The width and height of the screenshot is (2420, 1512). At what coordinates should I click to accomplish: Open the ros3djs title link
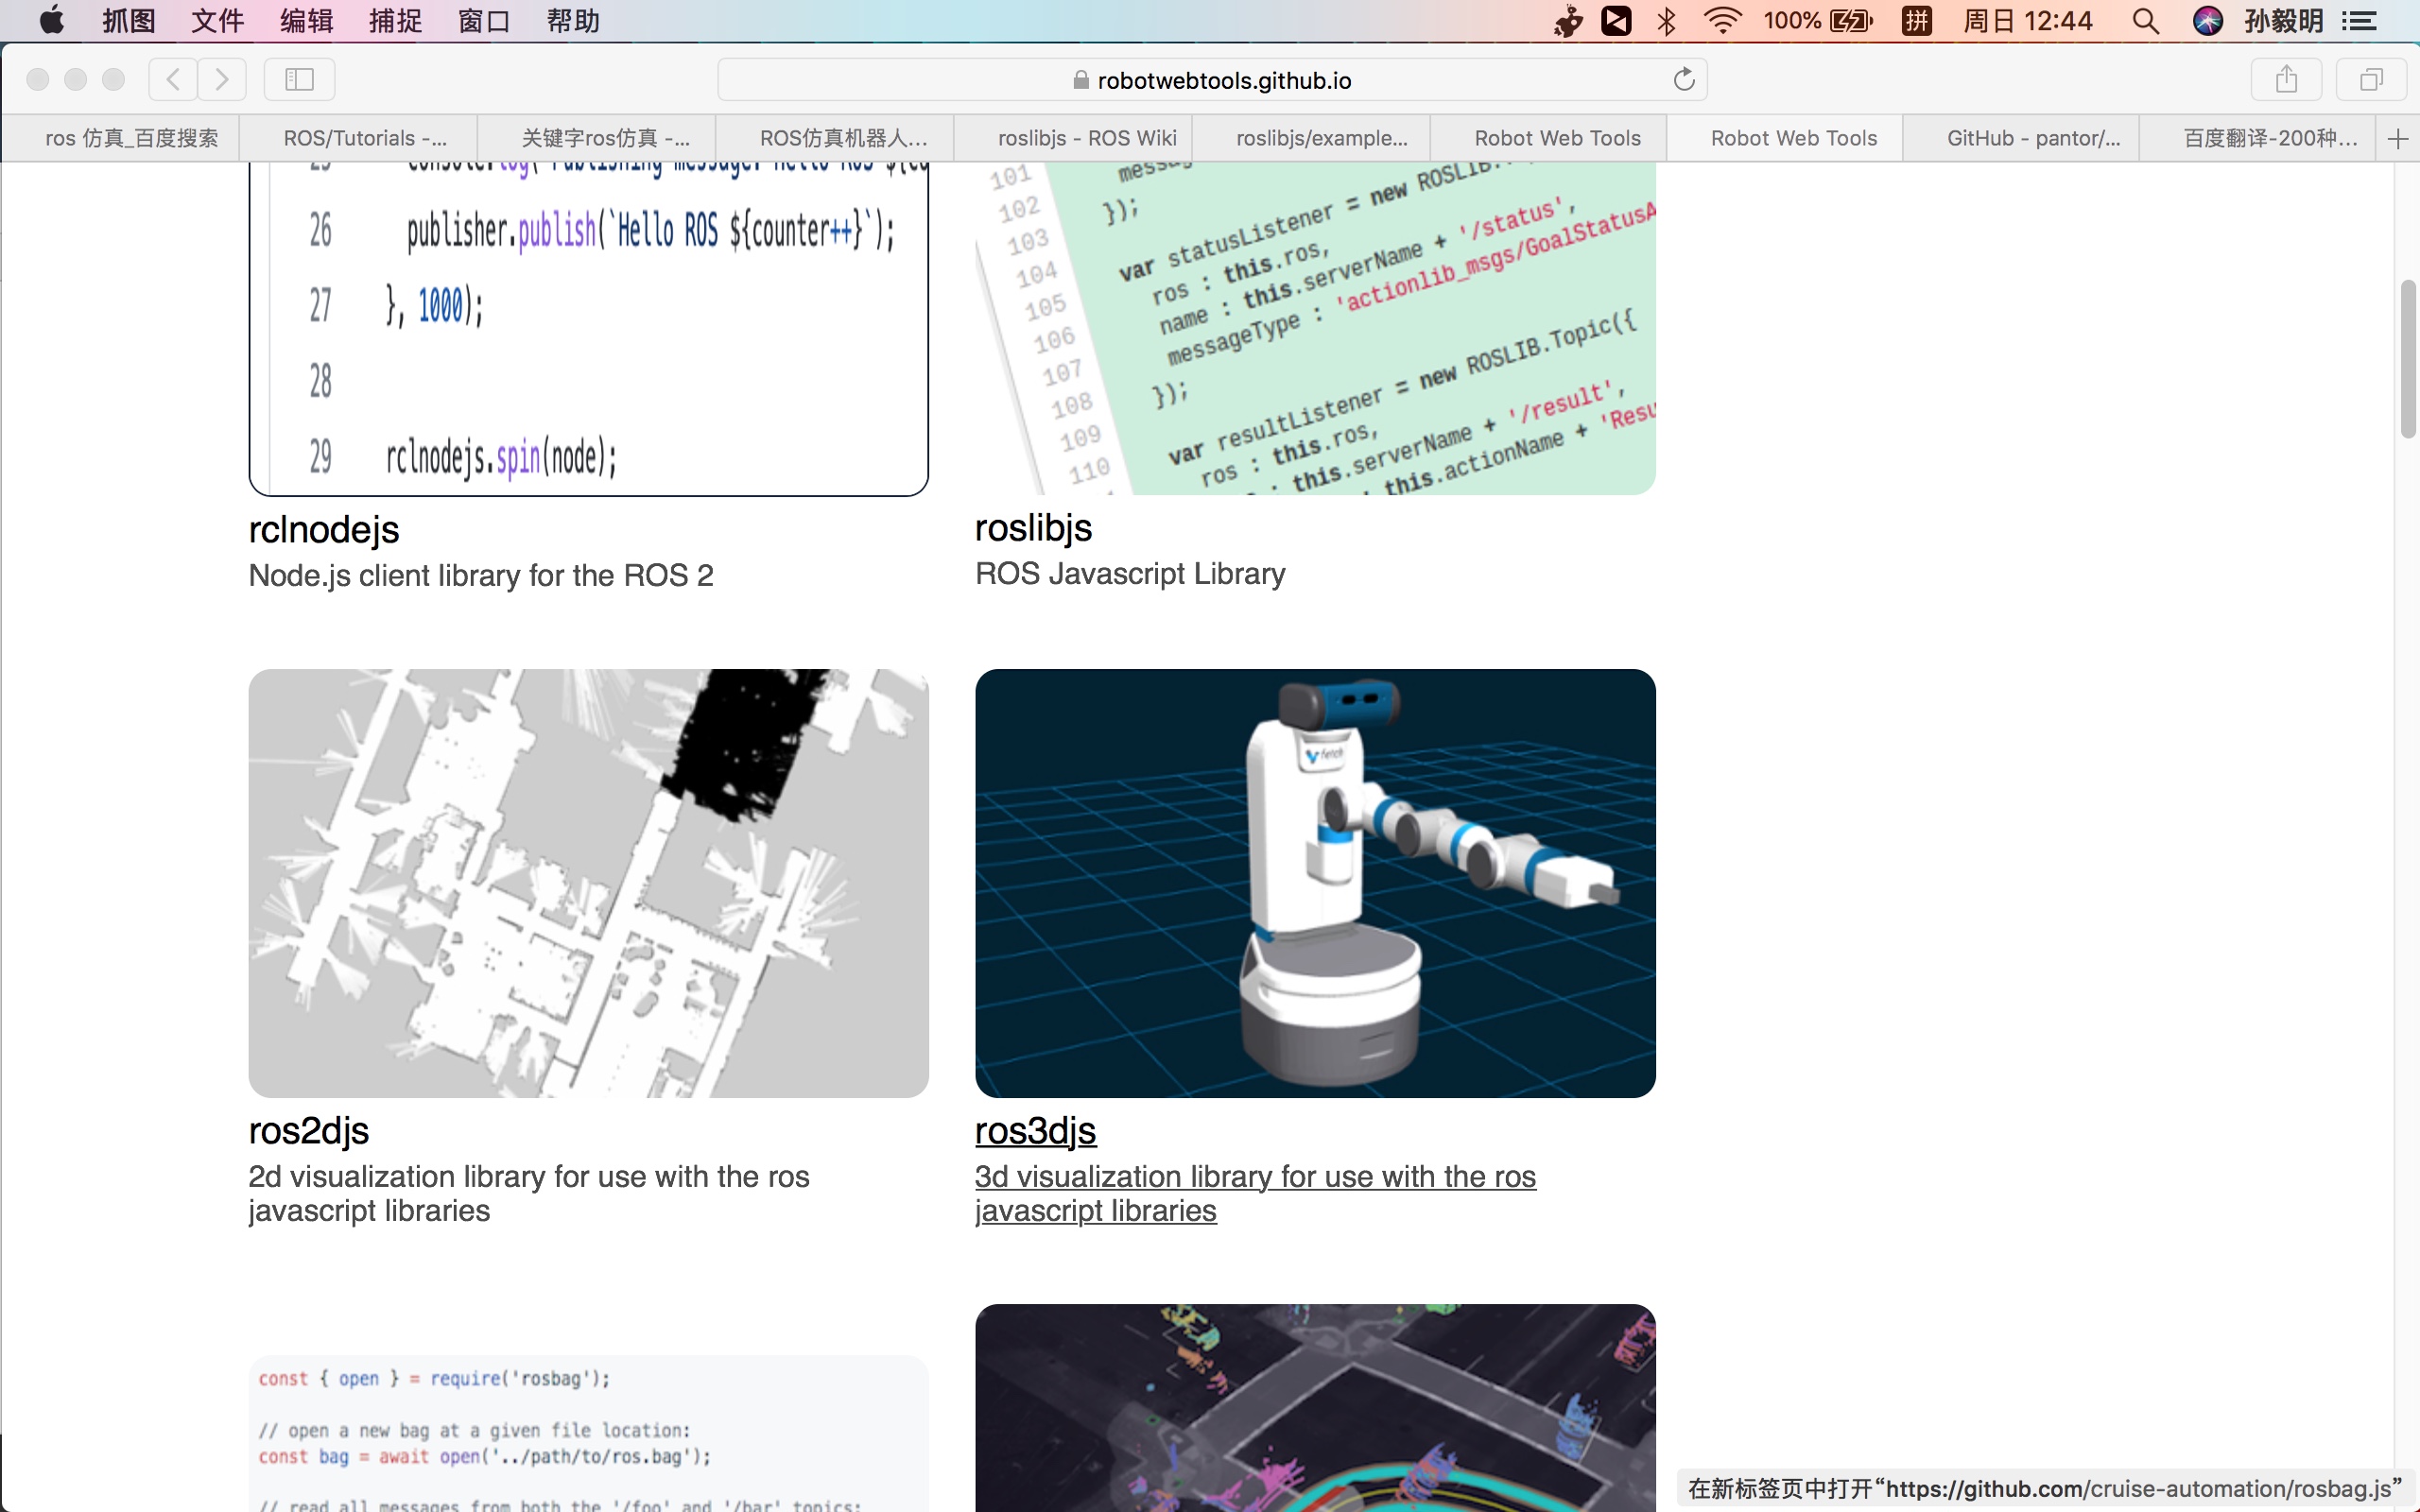[1035, 1130]
